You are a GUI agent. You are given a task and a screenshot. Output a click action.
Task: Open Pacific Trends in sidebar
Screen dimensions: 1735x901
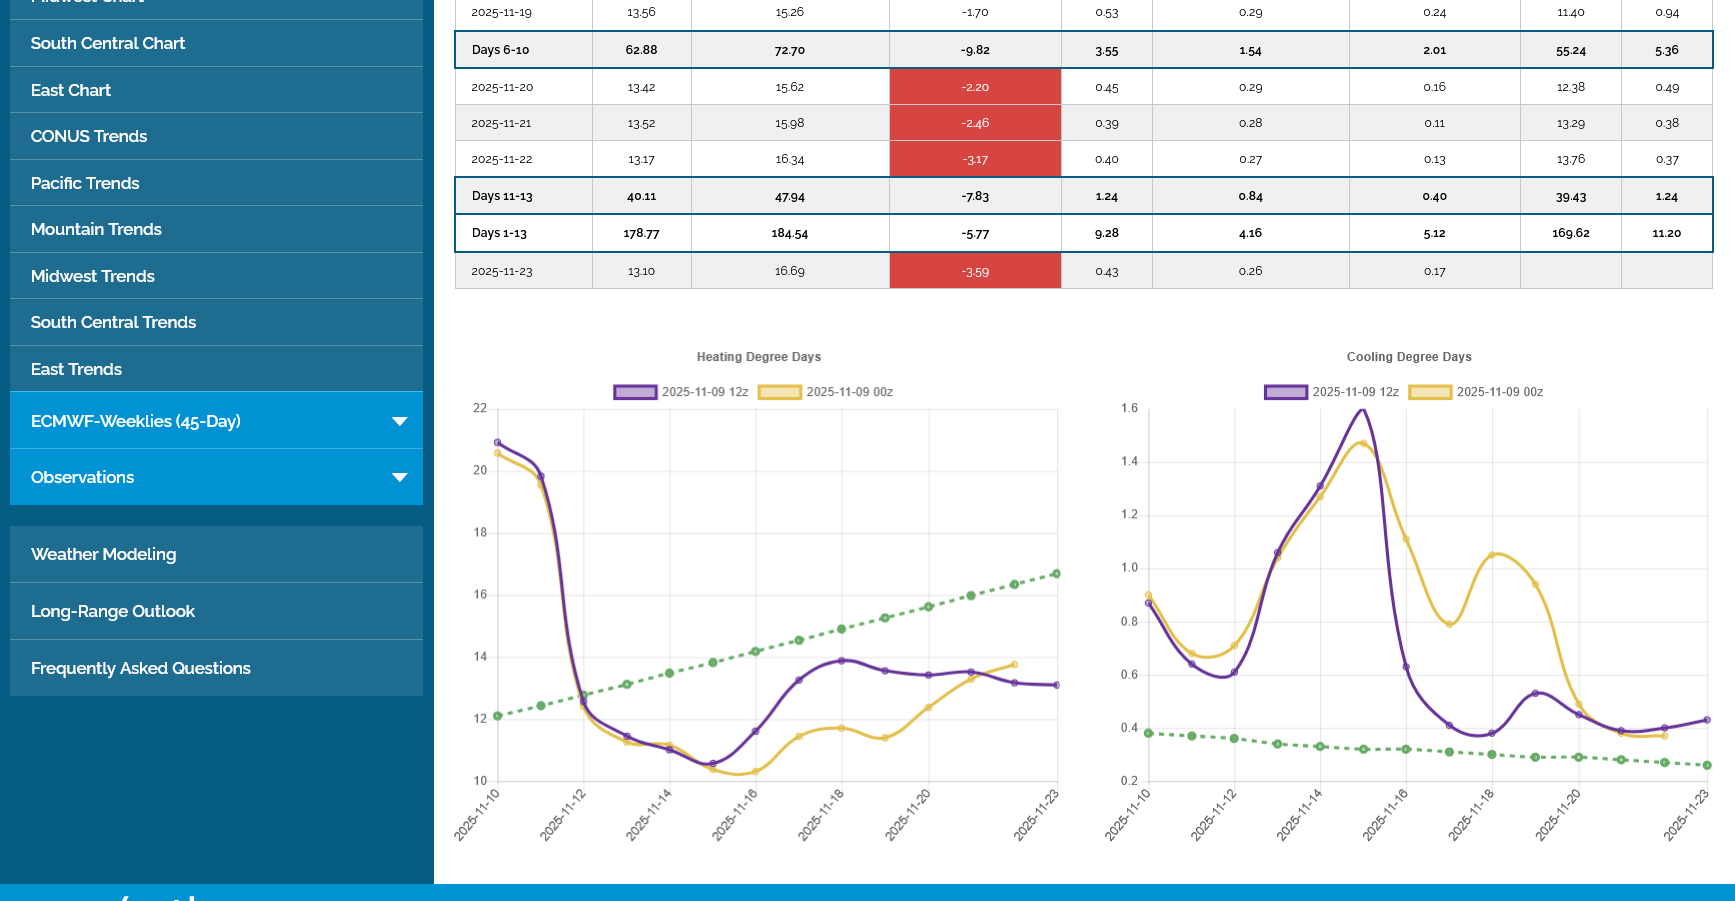click(x=85, y=183)
